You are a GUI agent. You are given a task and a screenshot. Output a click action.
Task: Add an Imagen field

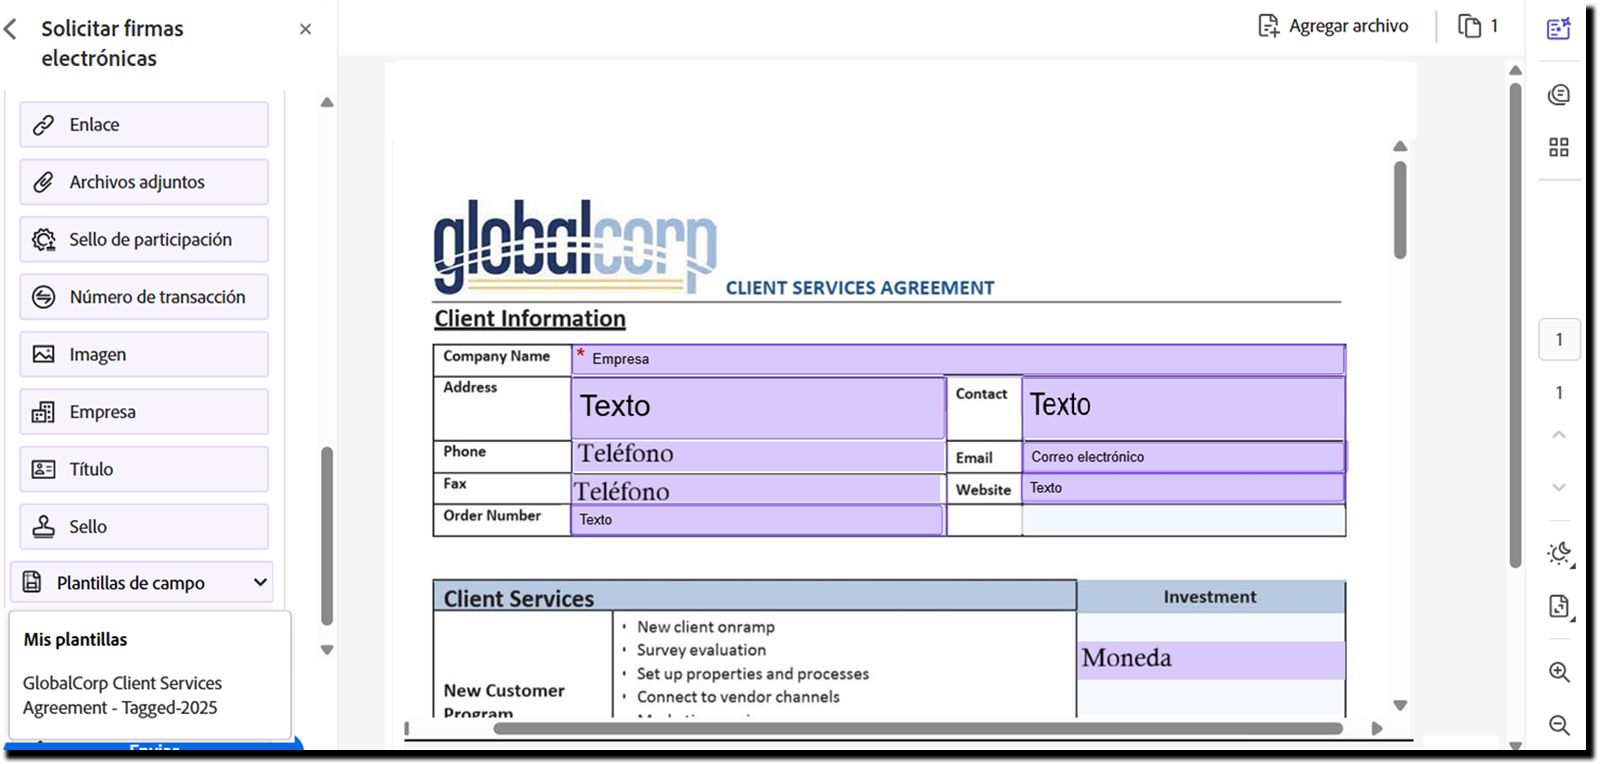click(144, 355)
